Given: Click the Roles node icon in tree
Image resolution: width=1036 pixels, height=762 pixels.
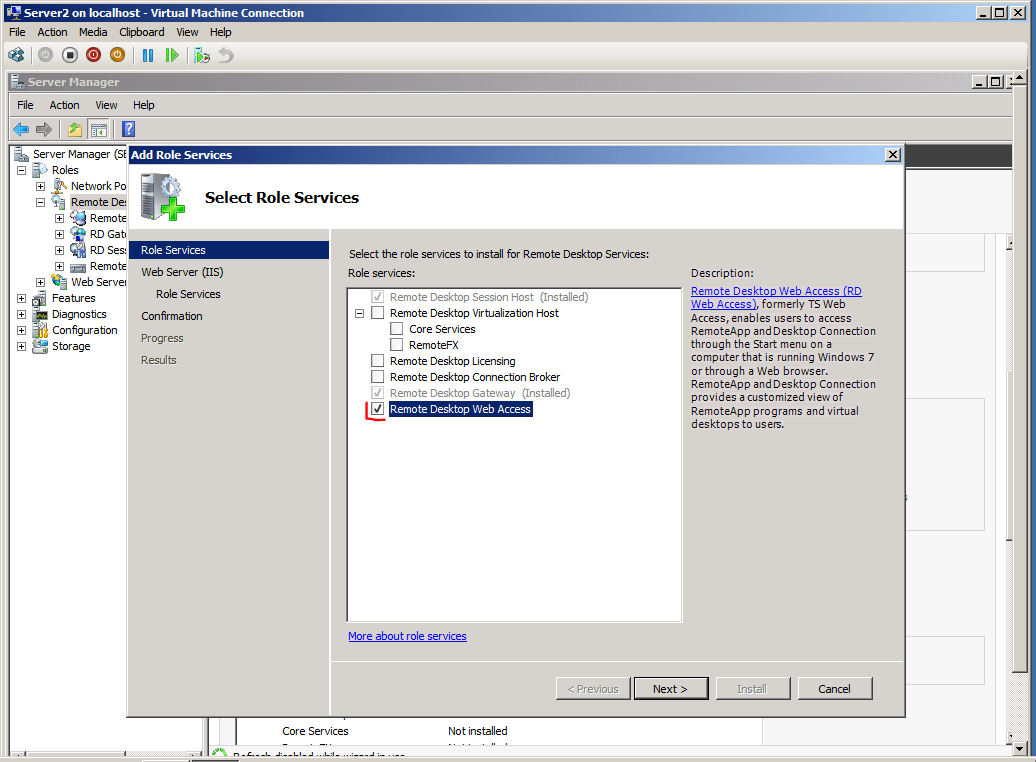Looking at the screenshot, I should [x=40, y=170].
